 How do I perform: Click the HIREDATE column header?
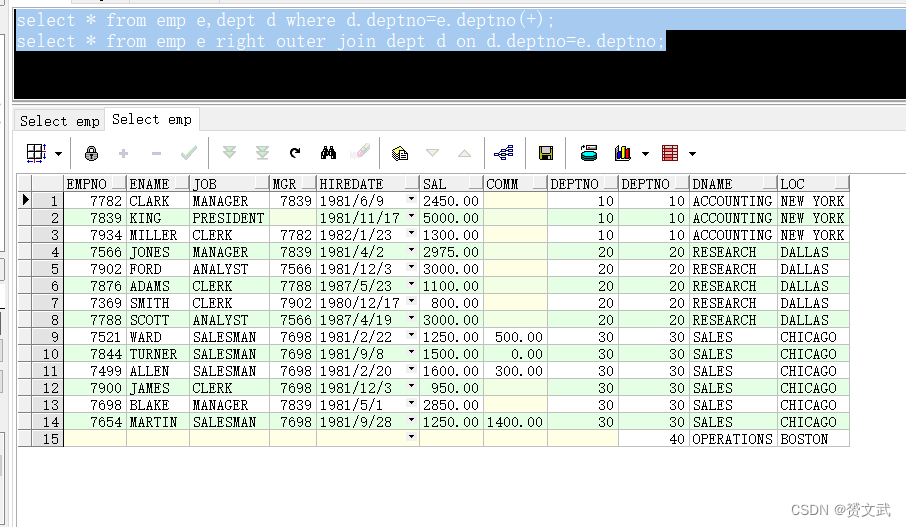367,184
